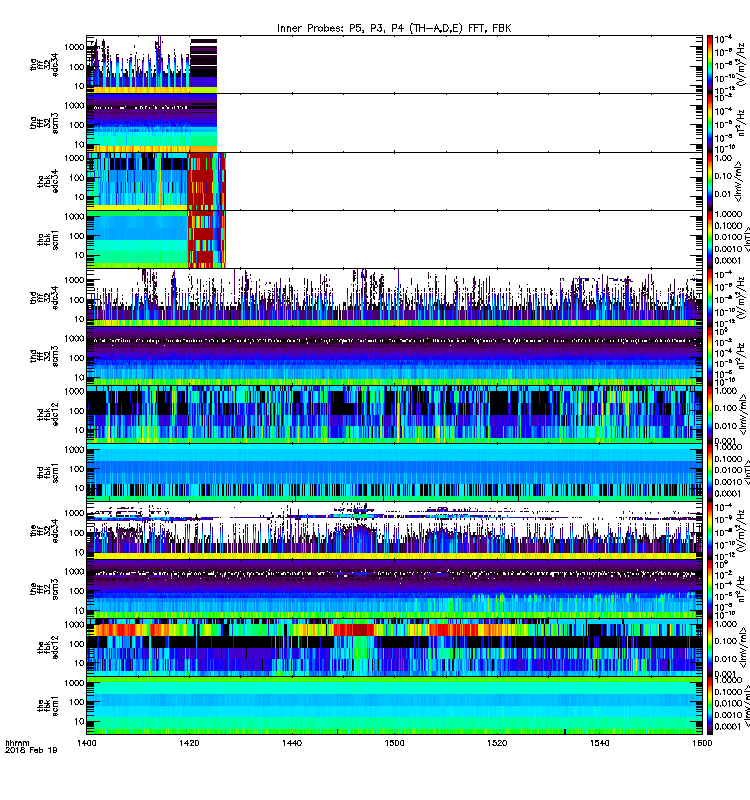Click '10' tick of thd fbk edc12 panel
Viewport: 750px width, 800px height.
pos(79,430)
